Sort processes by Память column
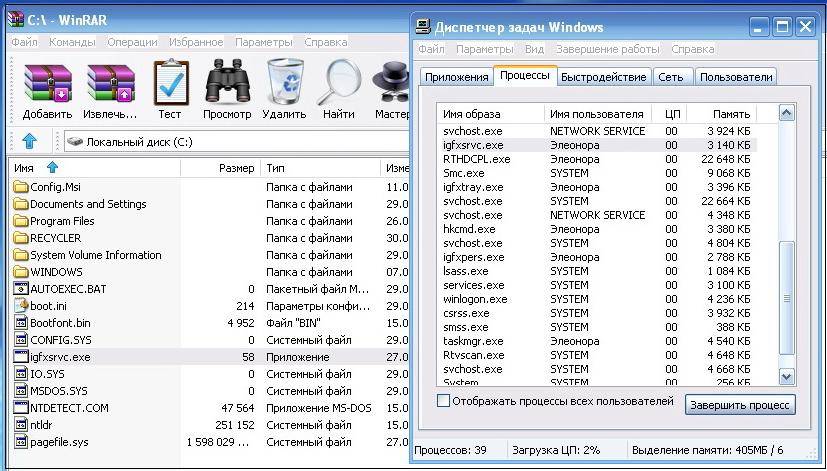 coord(721,113)
